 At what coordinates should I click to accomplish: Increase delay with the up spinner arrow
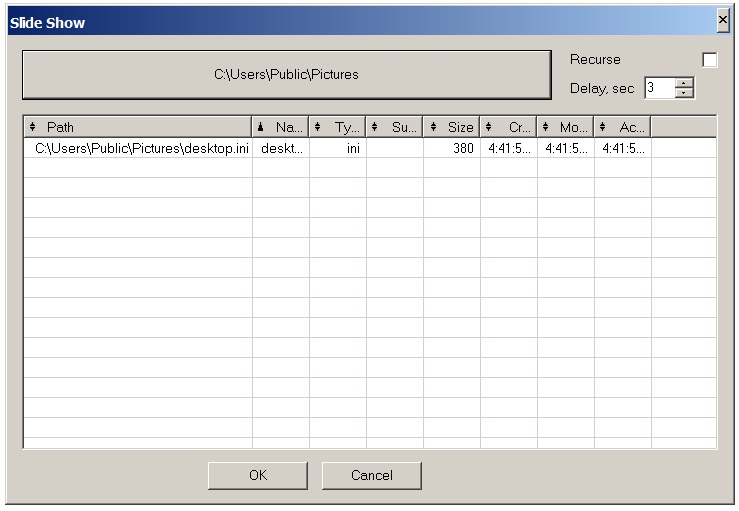point(684,82)
